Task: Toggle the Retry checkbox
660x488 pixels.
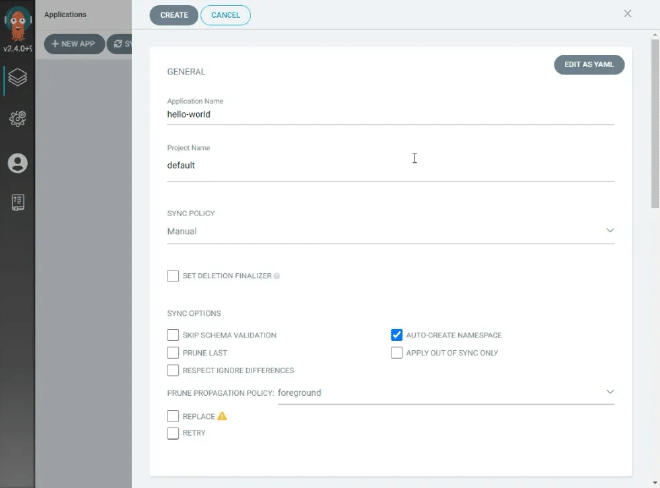Action: point(173,433)
